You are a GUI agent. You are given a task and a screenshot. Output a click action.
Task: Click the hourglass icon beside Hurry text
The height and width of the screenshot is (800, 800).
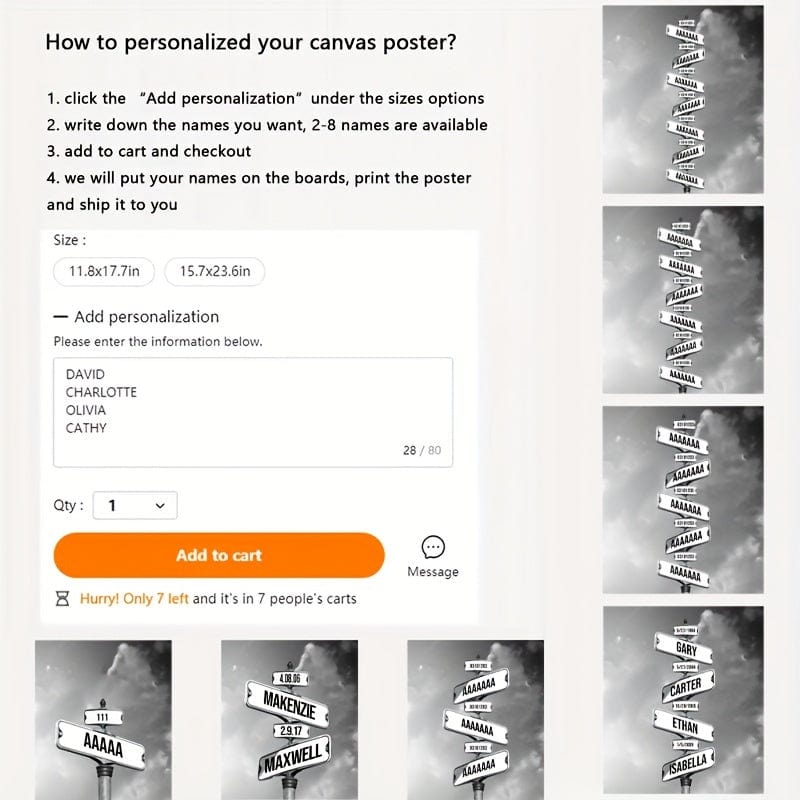pyautogui.click(x=62, y=598)
